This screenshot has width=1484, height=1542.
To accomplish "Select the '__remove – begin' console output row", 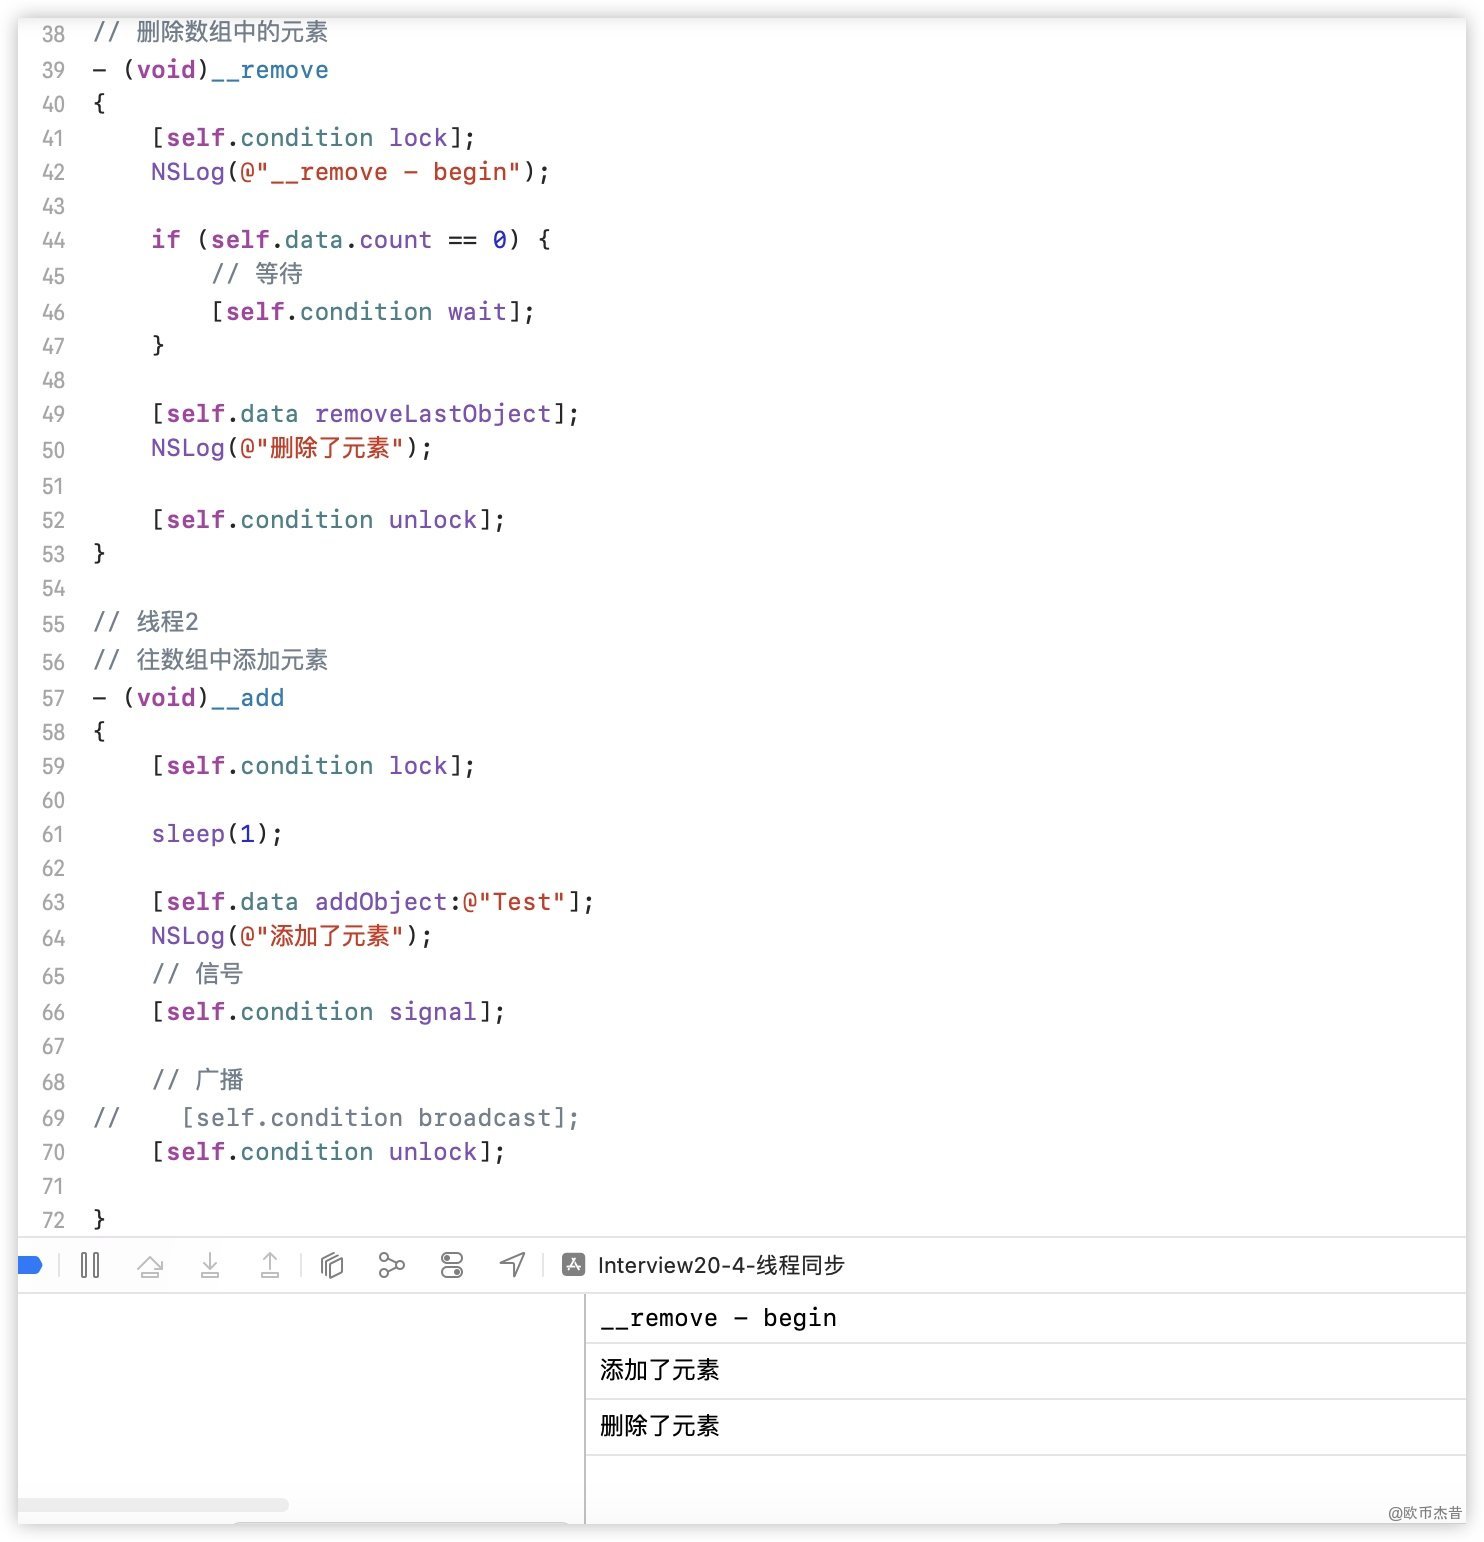I will [718, 1318].
